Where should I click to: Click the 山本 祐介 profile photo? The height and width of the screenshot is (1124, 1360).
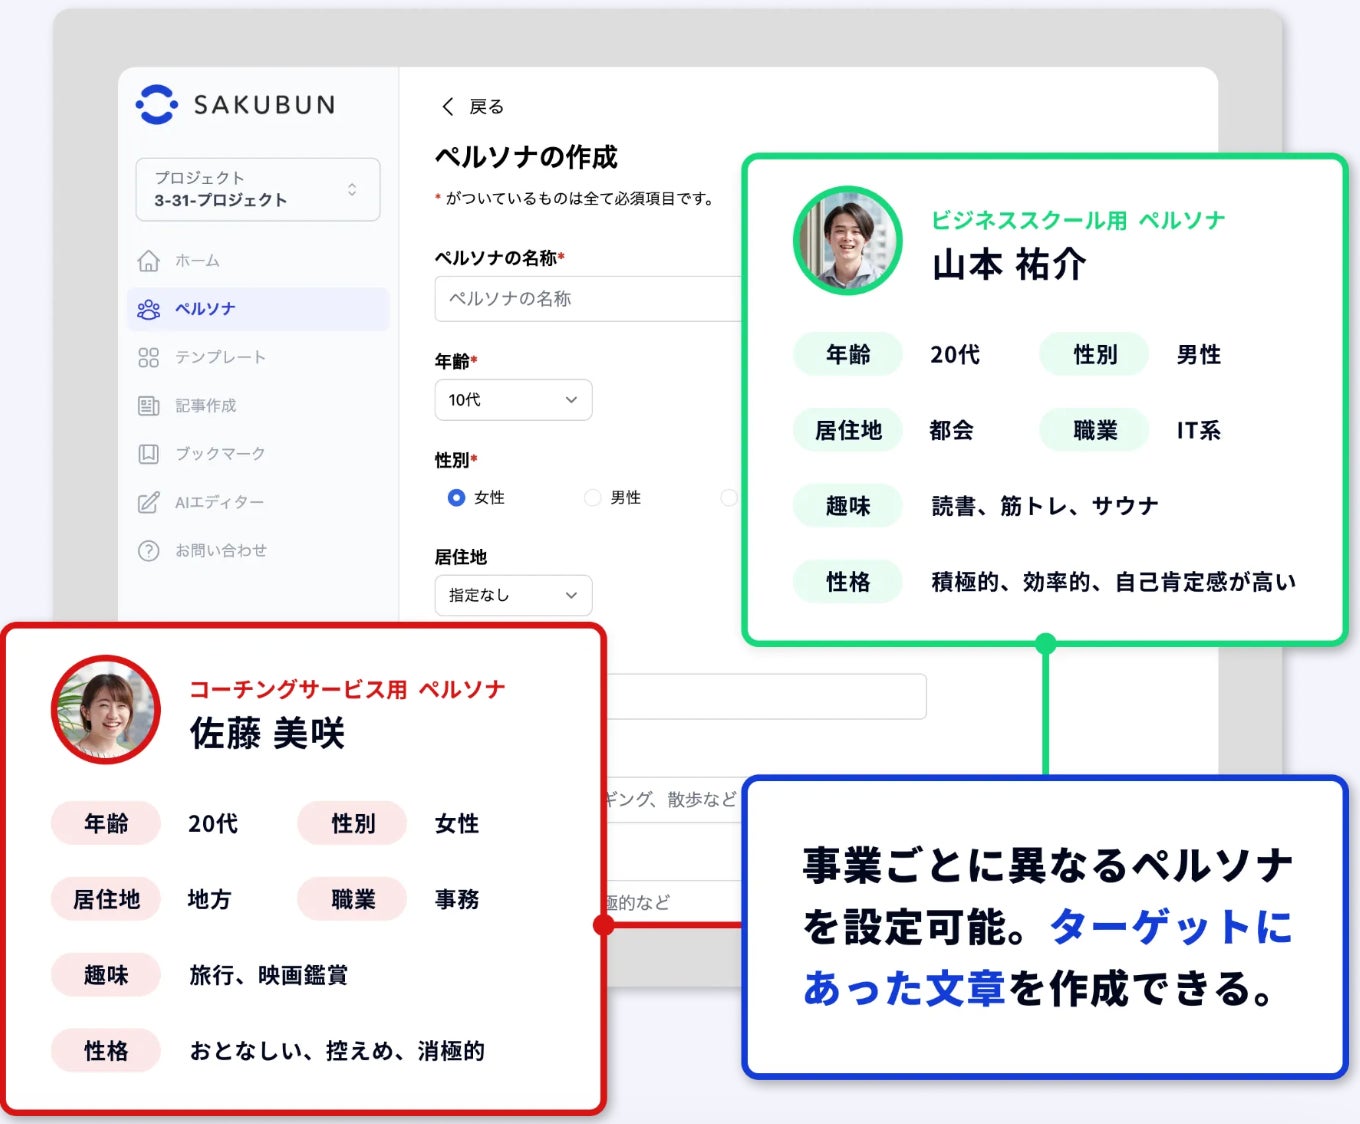(x=848, y=240)
